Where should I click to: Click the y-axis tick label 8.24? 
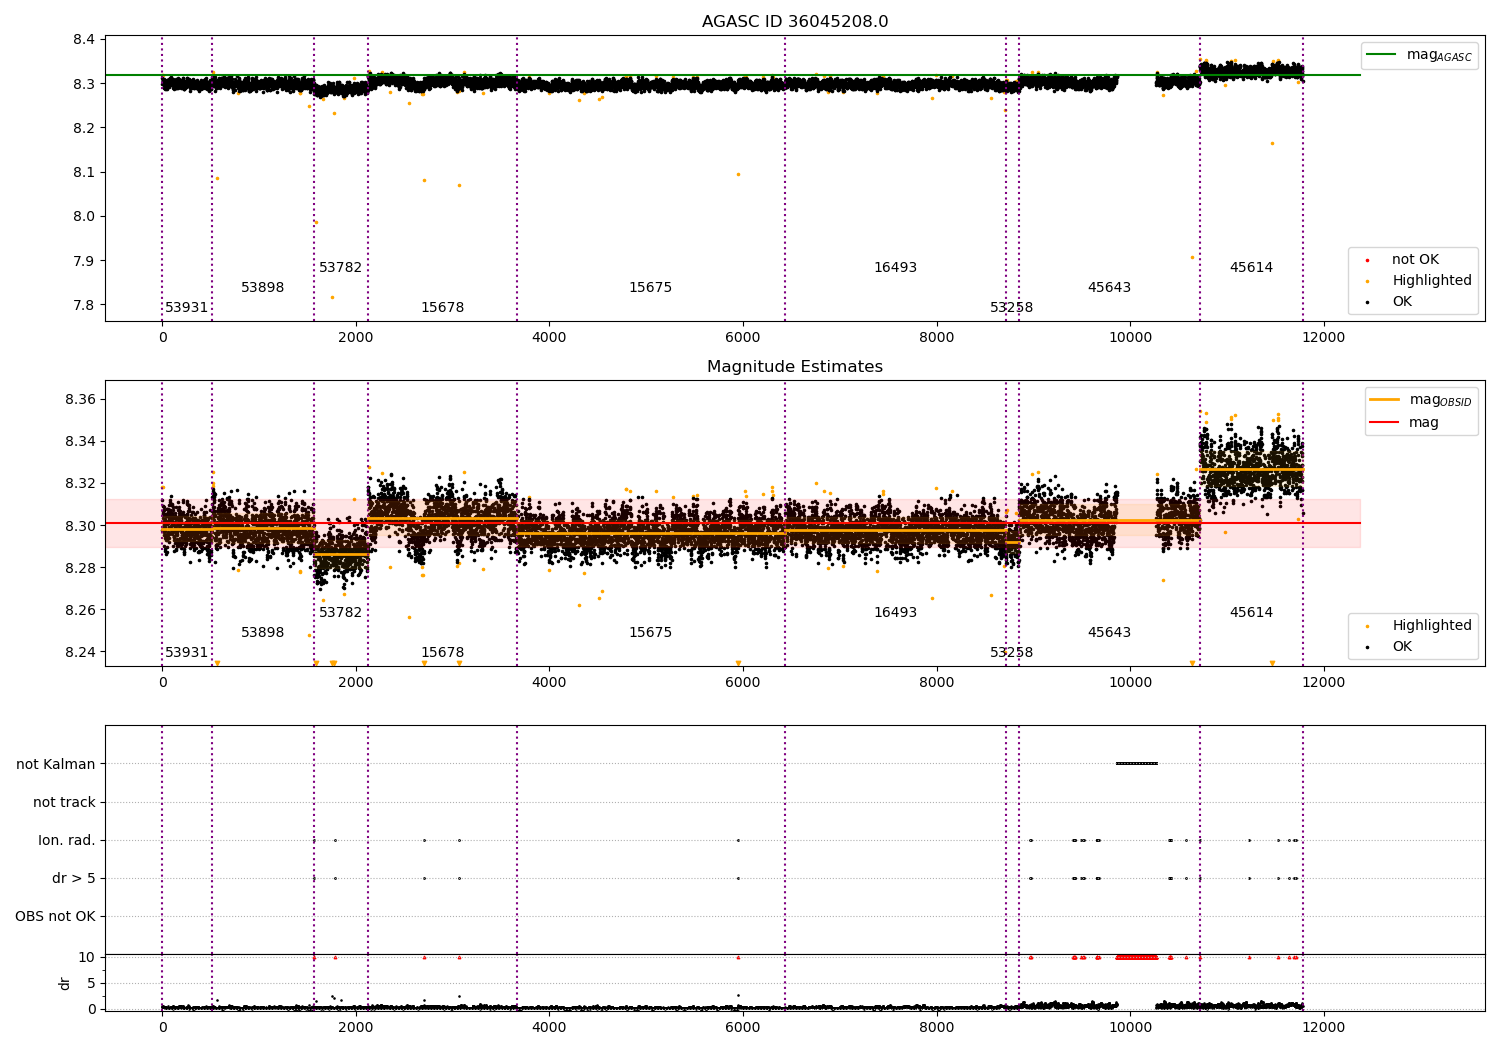[80, 652]
